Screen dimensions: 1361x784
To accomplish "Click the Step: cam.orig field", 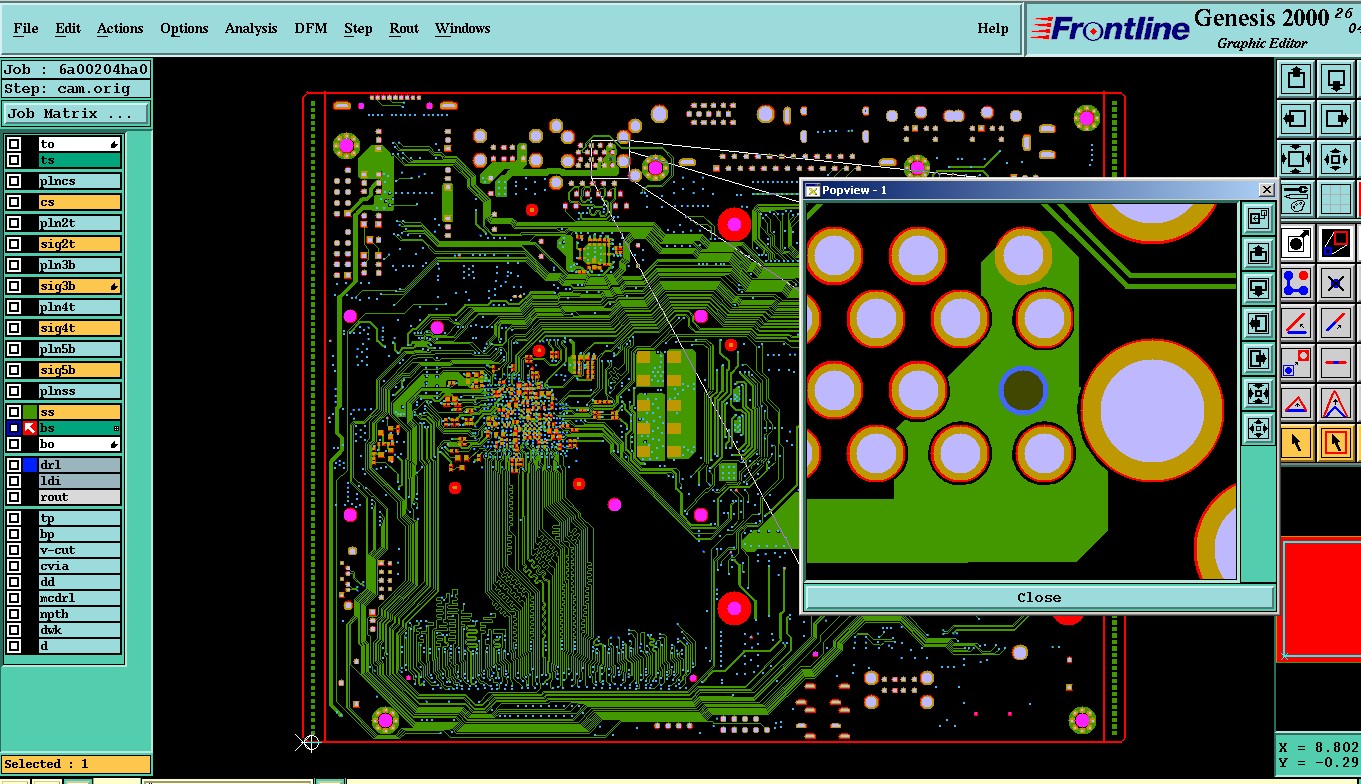I will pyautogui.click(x=76, y=88).
